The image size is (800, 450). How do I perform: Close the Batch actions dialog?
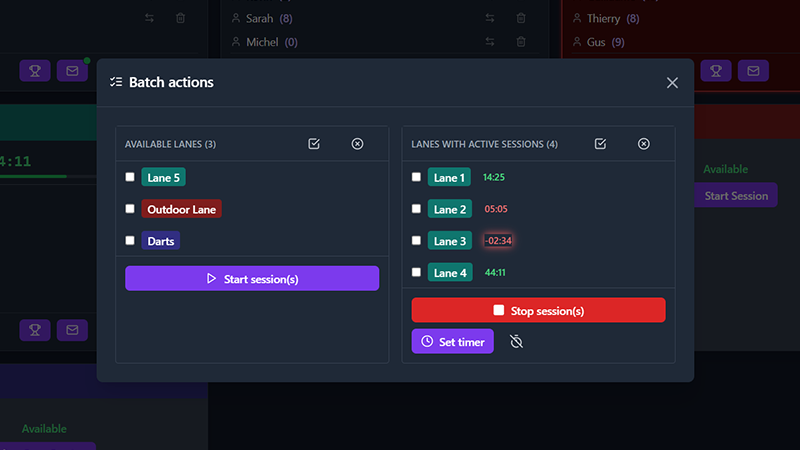(x=672, y=83)
